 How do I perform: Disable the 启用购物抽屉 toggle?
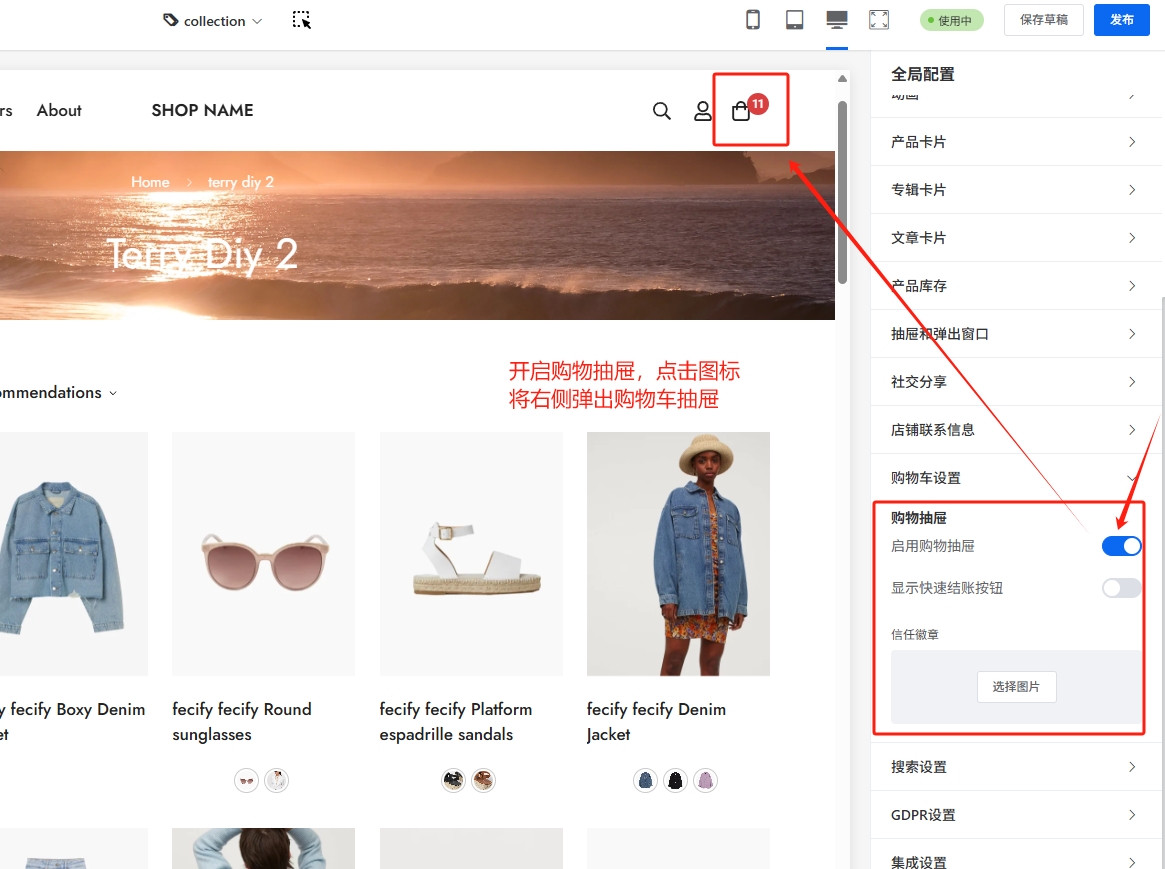click(x=1121, y=546)
